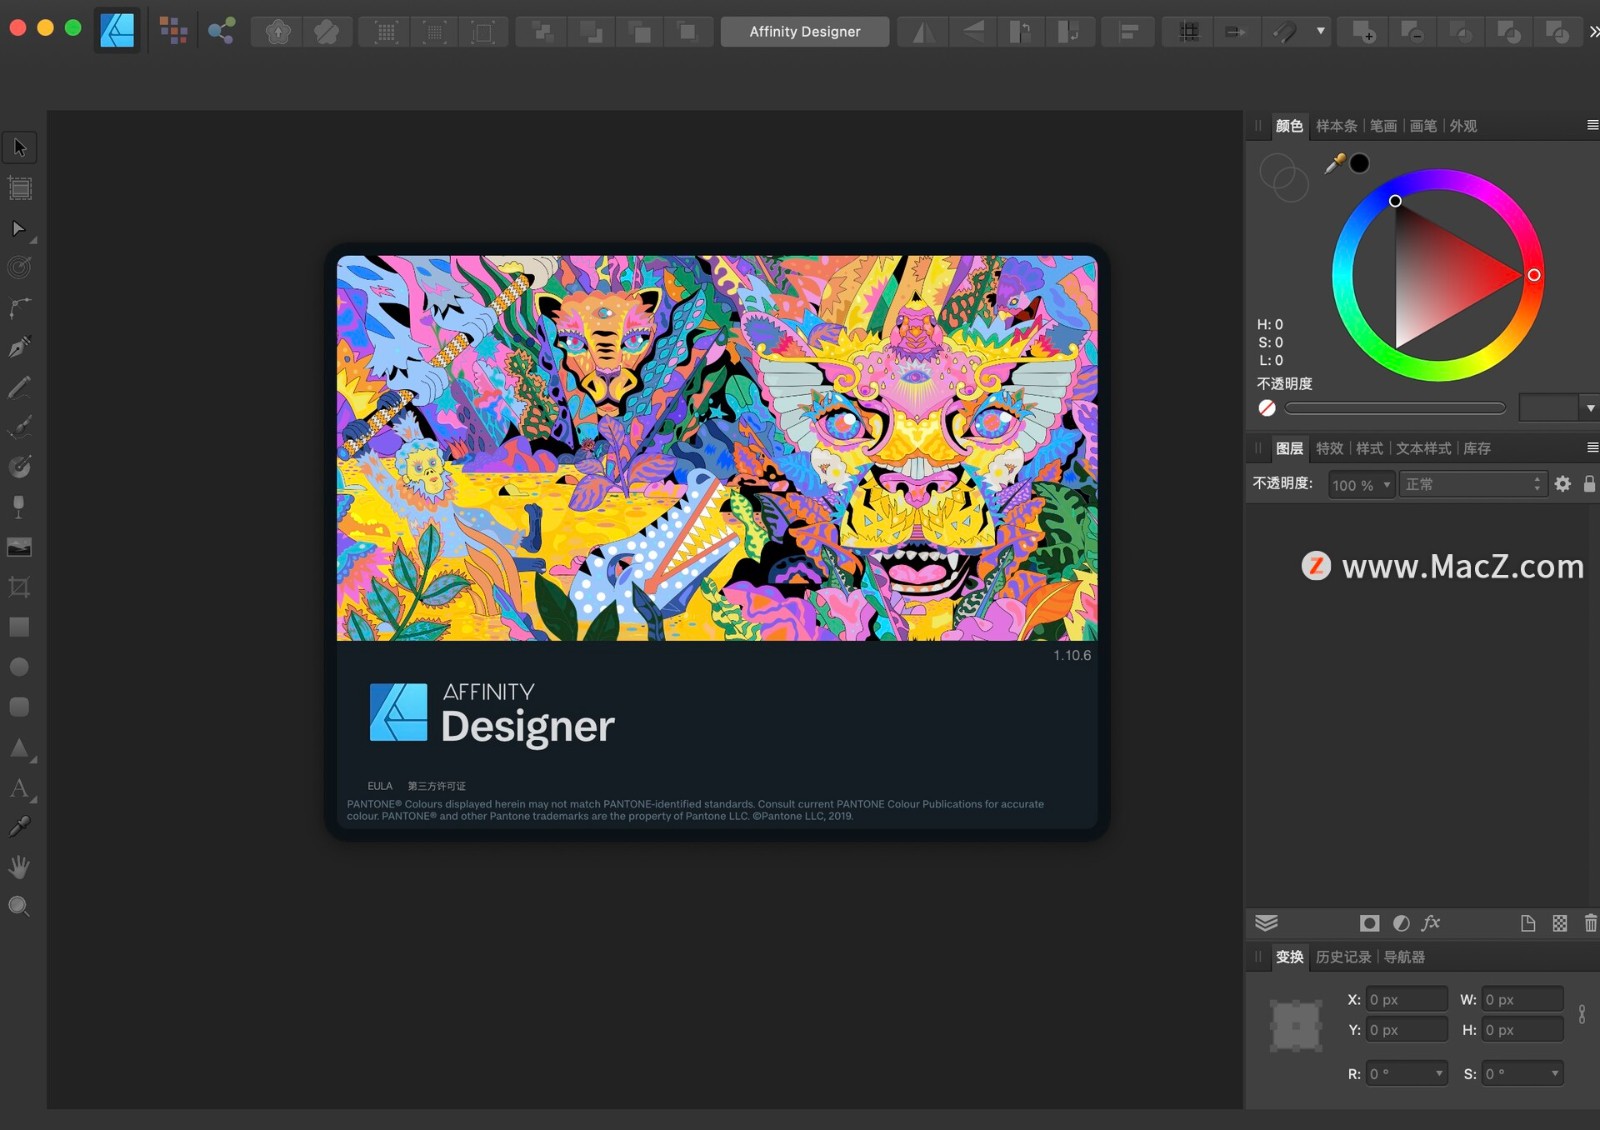The width and height of the screenshot is (1600, 1130).
Task: Click the adjustments half-circle icon
Action: pyautogui.click(x=1401, y=923)
